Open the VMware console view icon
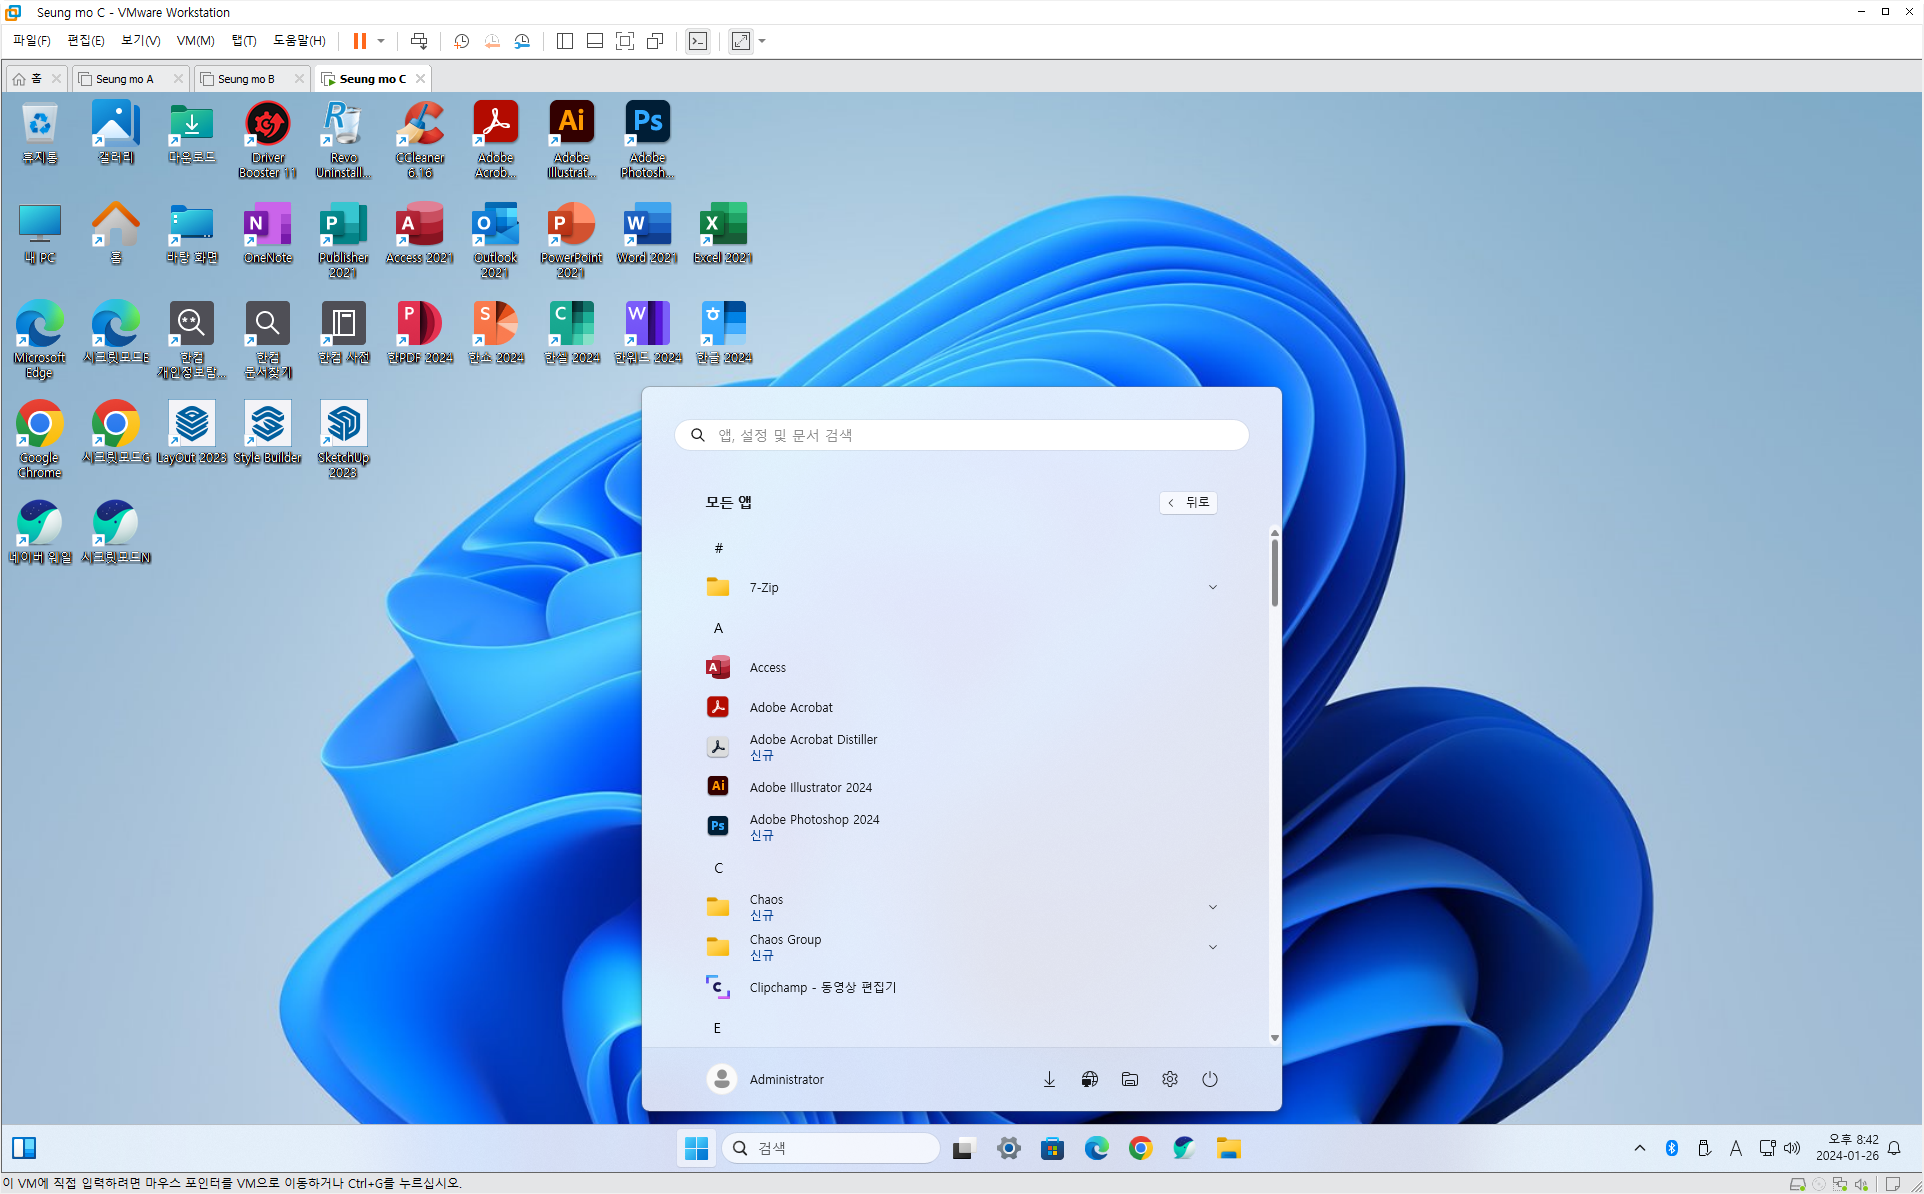Image resolution: width=1924 pixels, height=1194 pixels. pos(698,41)
